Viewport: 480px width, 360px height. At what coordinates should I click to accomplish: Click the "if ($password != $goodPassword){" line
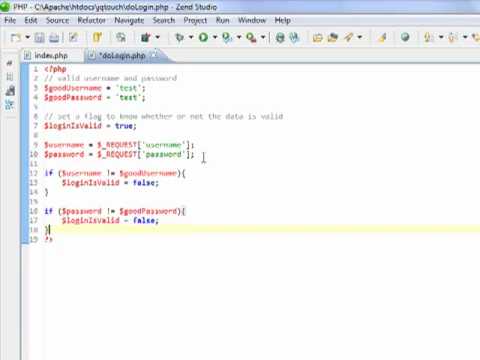pos(115,211)
